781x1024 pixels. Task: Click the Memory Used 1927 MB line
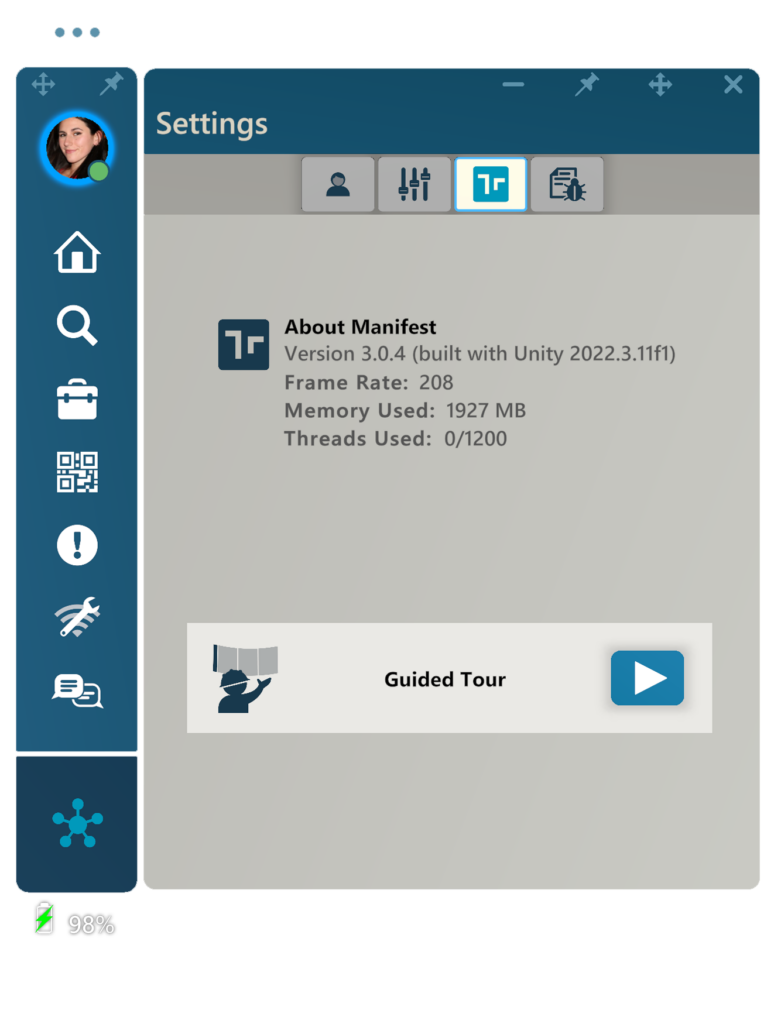(x=406, y=410)
